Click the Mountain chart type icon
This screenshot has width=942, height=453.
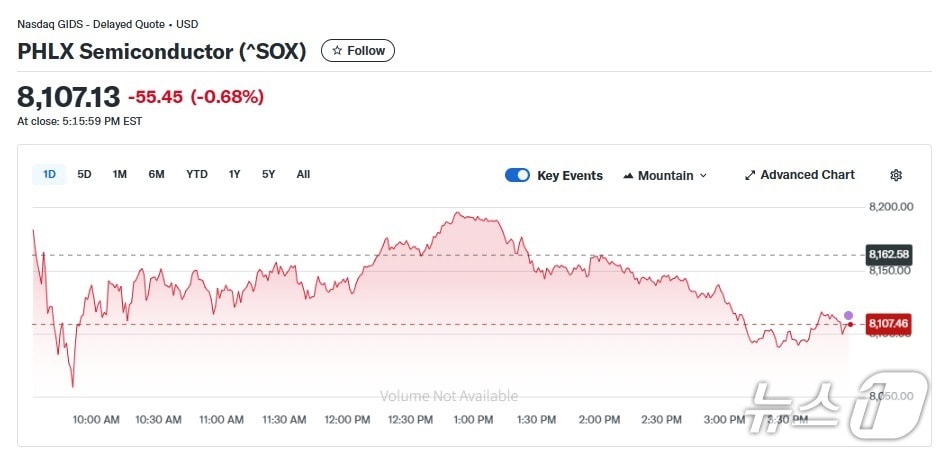click(628, 175)
